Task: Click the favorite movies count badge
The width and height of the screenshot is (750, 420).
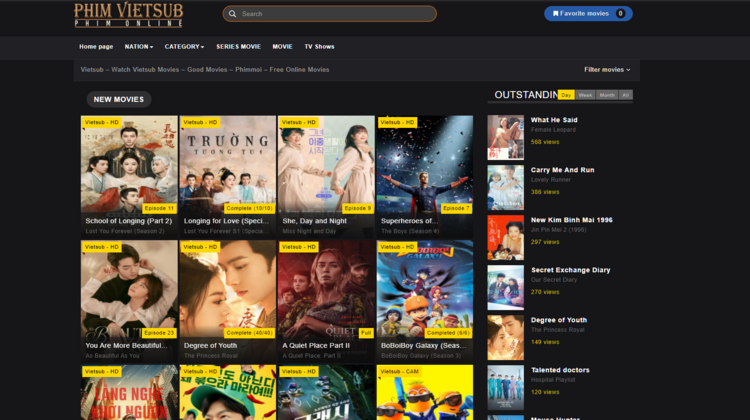Action: tap(620, 14)
